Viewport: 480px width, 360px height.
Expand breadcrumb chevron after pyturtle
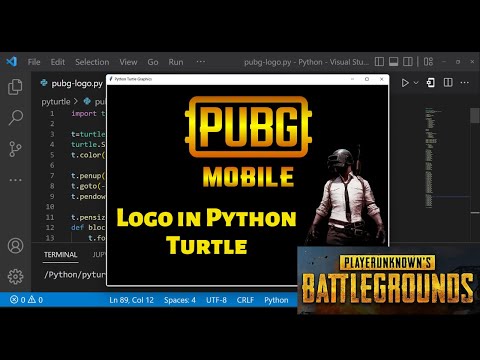coord(76,101)
